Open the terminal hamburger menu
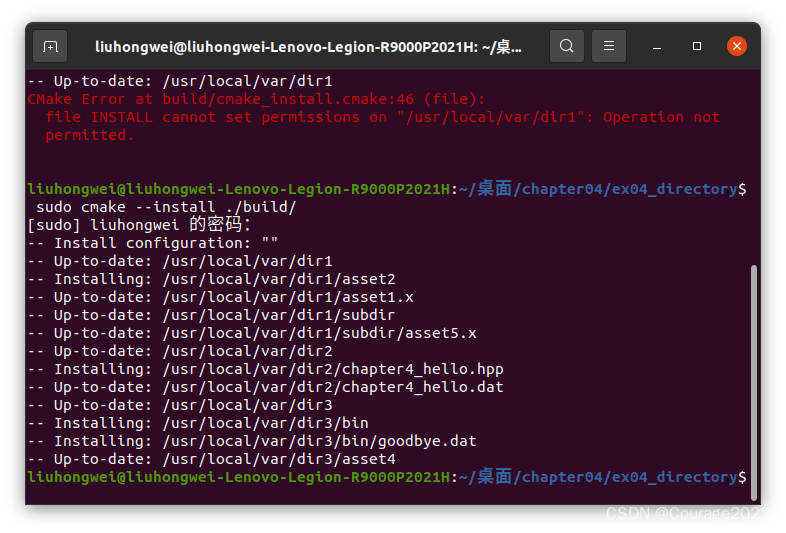This screenshot has height=533, width=786. [609, 47]
